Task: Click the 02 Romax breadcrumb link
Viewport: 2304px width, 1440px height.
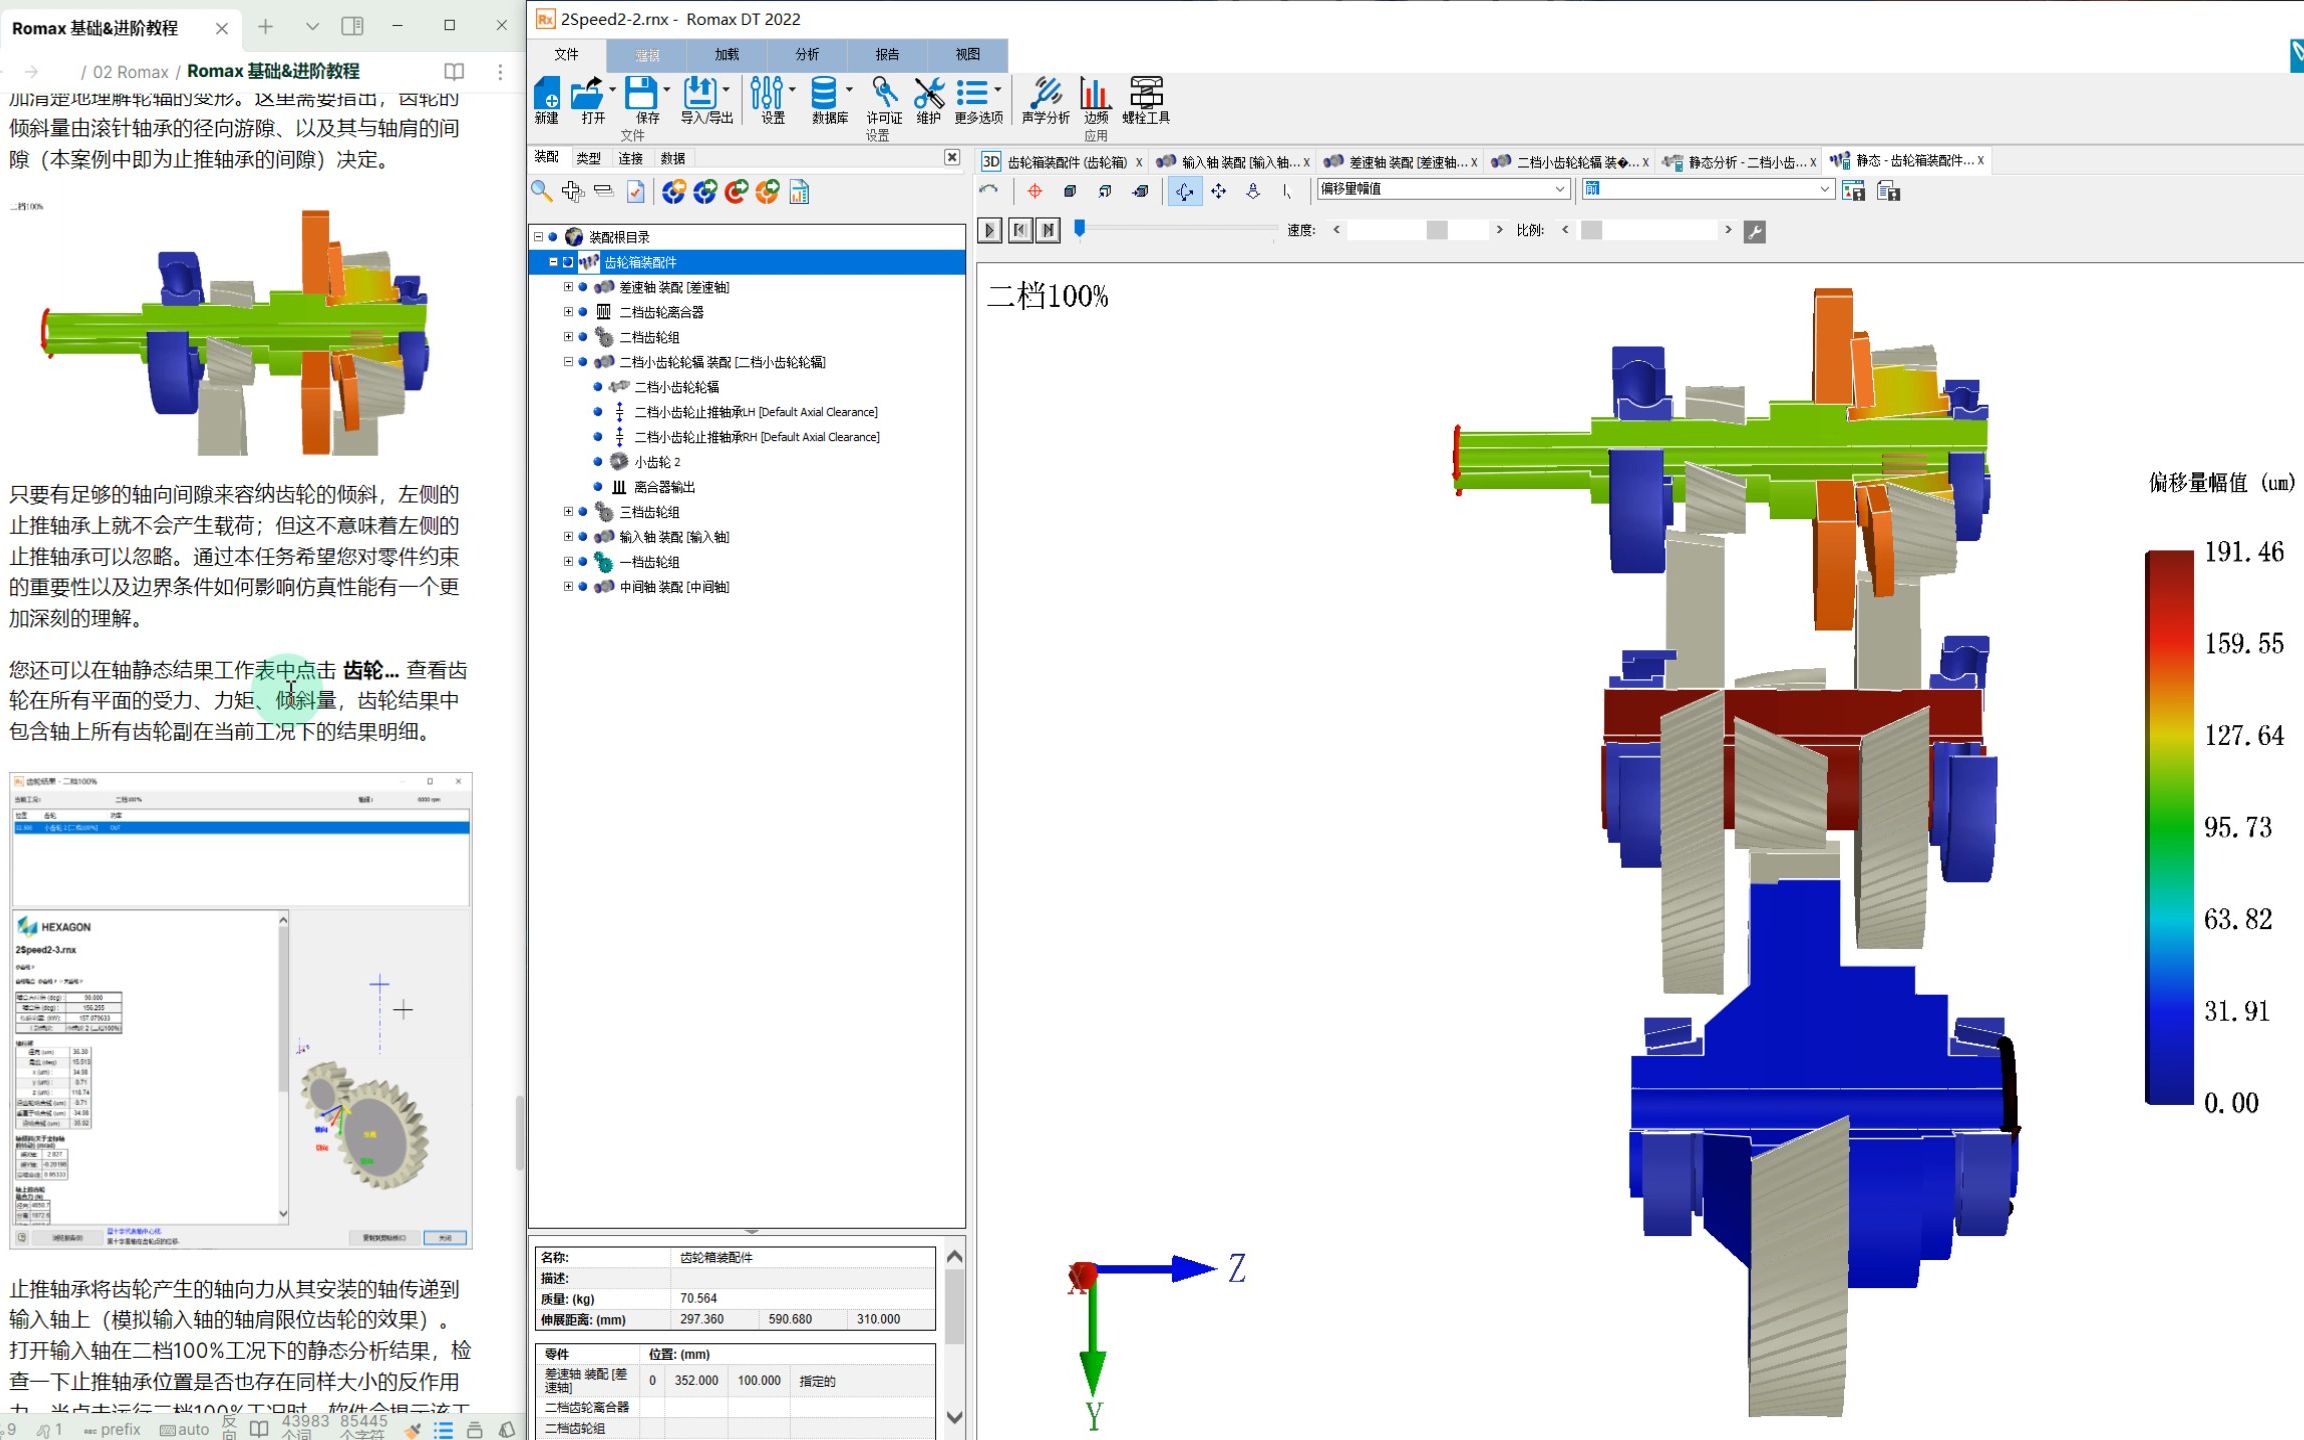Action: tap(130, 72)
